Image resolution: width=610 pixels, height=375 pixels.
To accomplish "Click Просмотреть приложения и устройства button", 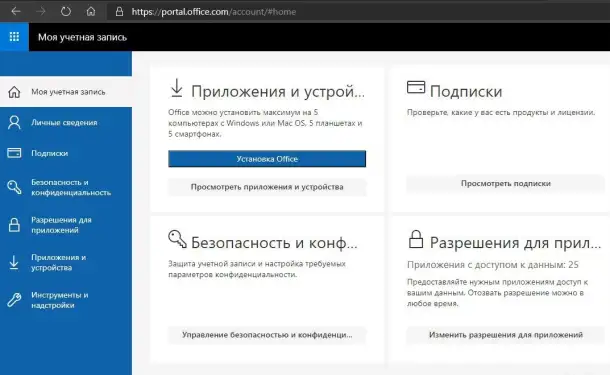I will [x=267, y=187].
